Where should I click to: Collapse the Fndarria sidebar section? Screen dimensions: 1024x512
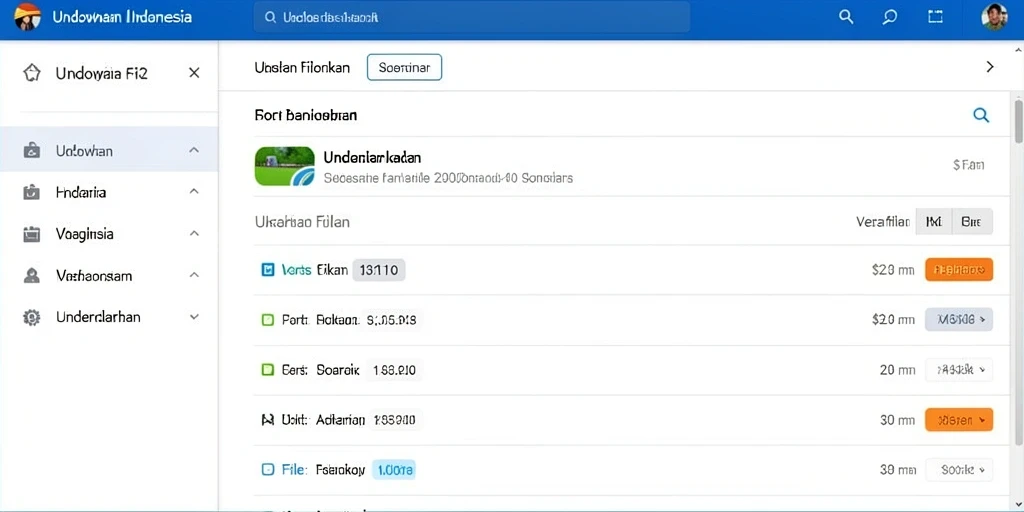pos(194,192)
